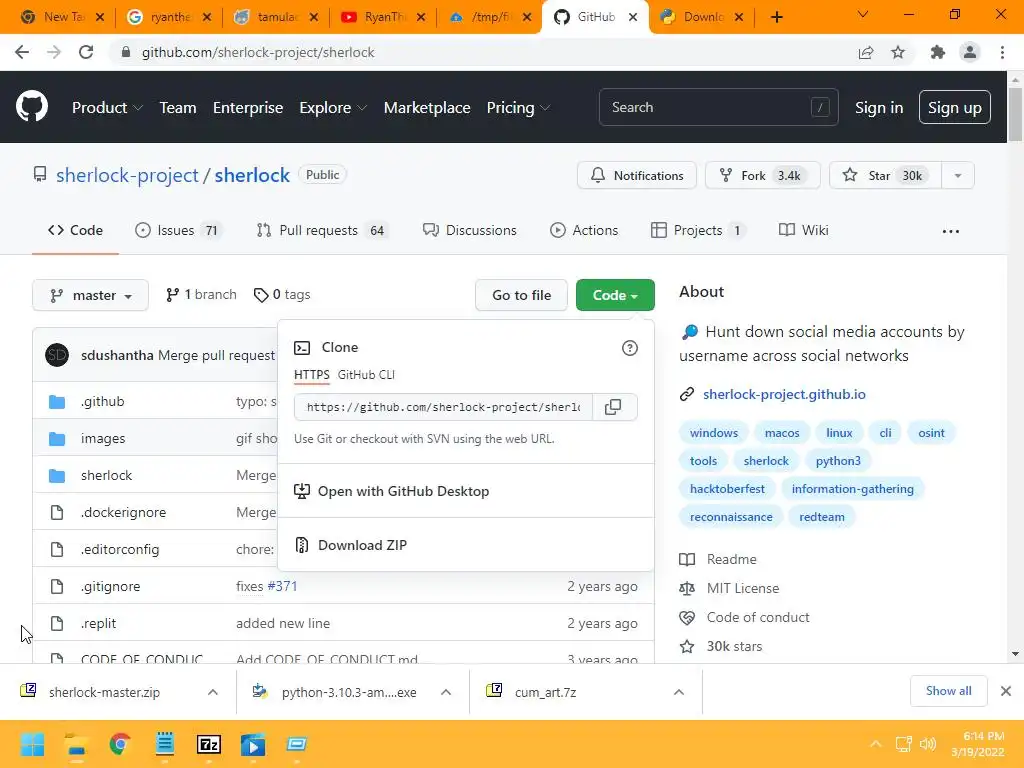Open Star list dropdown arrow
1024x768 pixels.
click(958, 176)
